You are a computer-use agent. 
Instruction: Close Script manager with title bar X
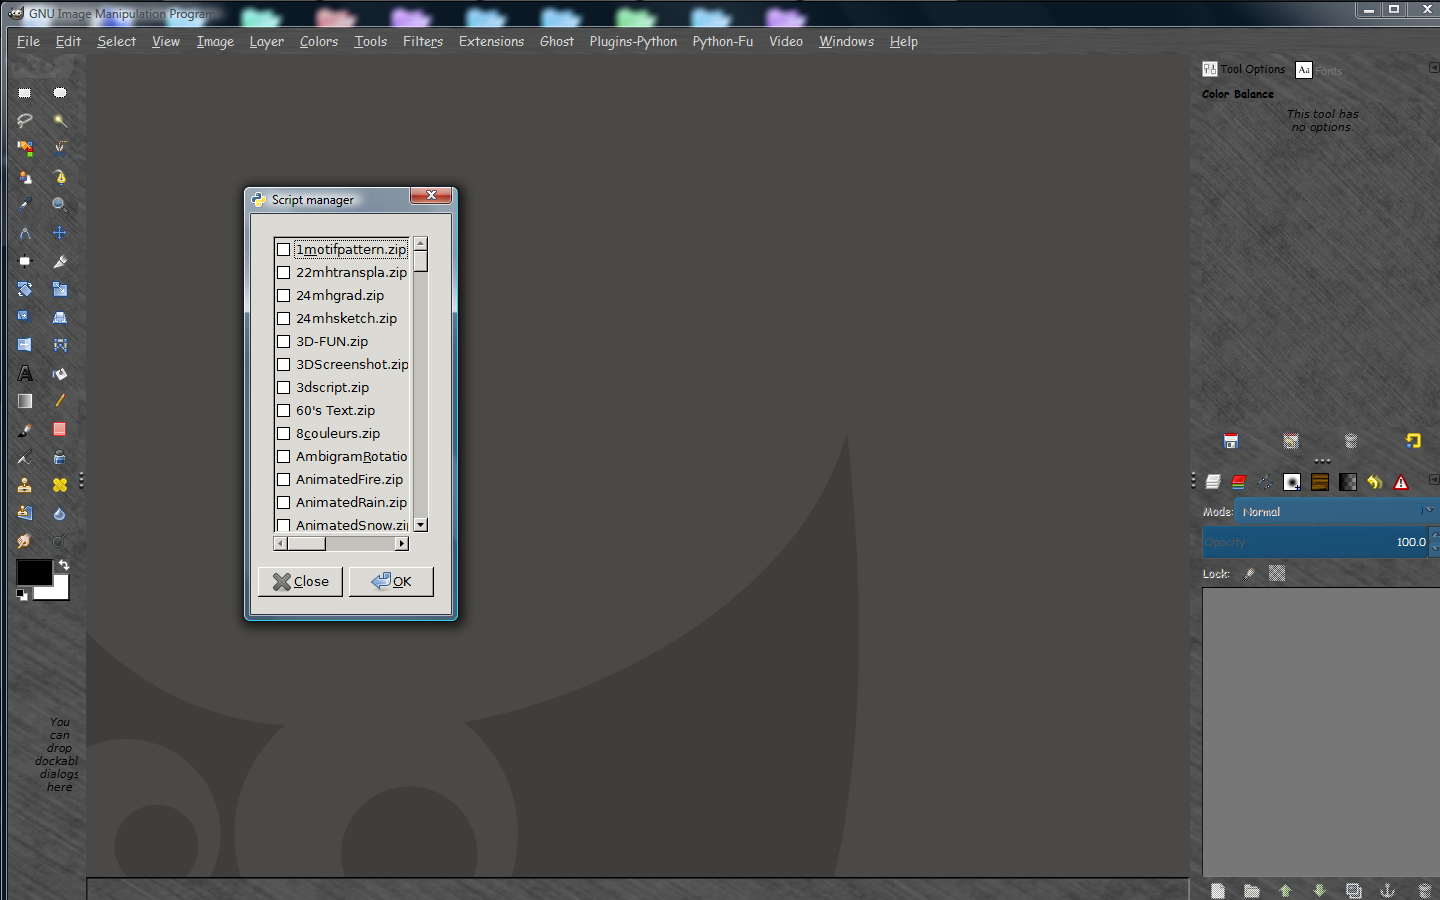(x=431, y=196)
